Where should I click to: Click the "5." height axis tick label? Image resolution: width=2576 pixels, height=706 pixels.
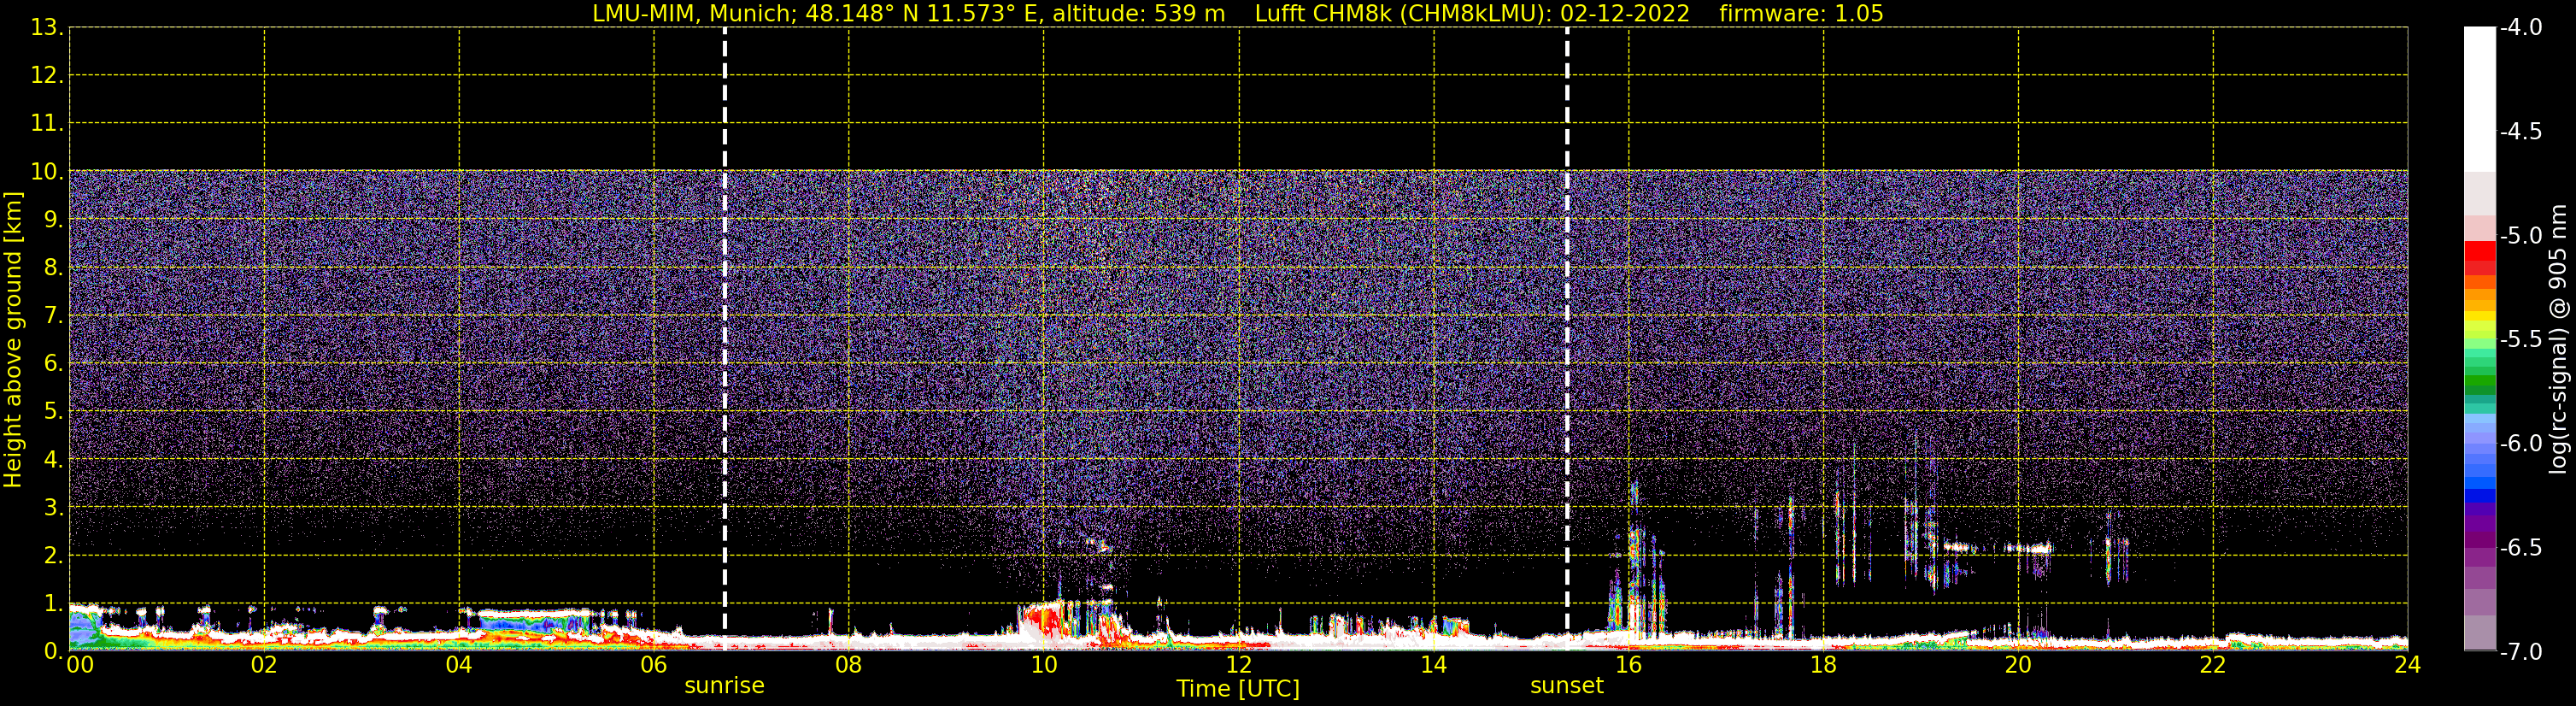click(54, 411)
